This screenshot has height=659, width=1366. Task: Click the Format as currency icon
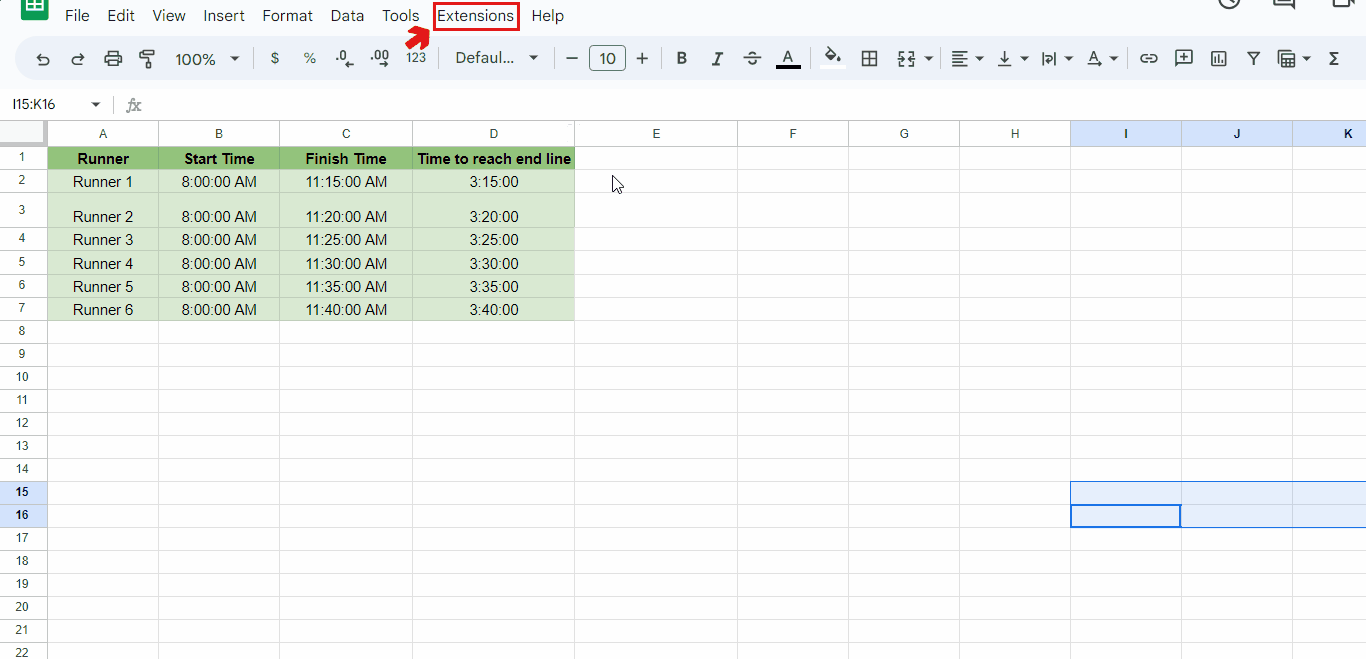[275, 58]
